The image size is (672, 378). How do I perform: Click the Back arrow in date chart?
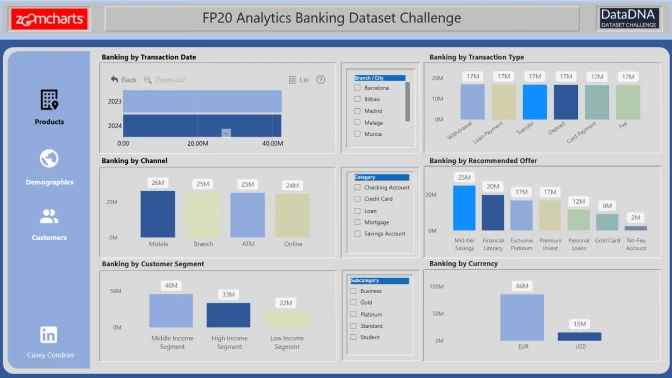point(114,79)
